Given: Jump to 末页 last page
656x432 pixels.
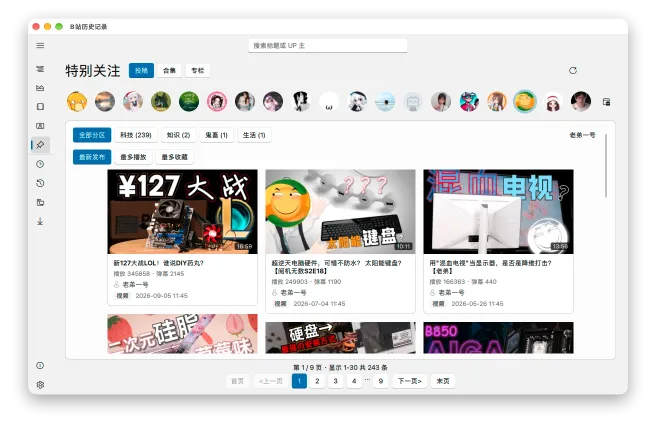Looking at the screenshot, I should [x=443, y=381].
